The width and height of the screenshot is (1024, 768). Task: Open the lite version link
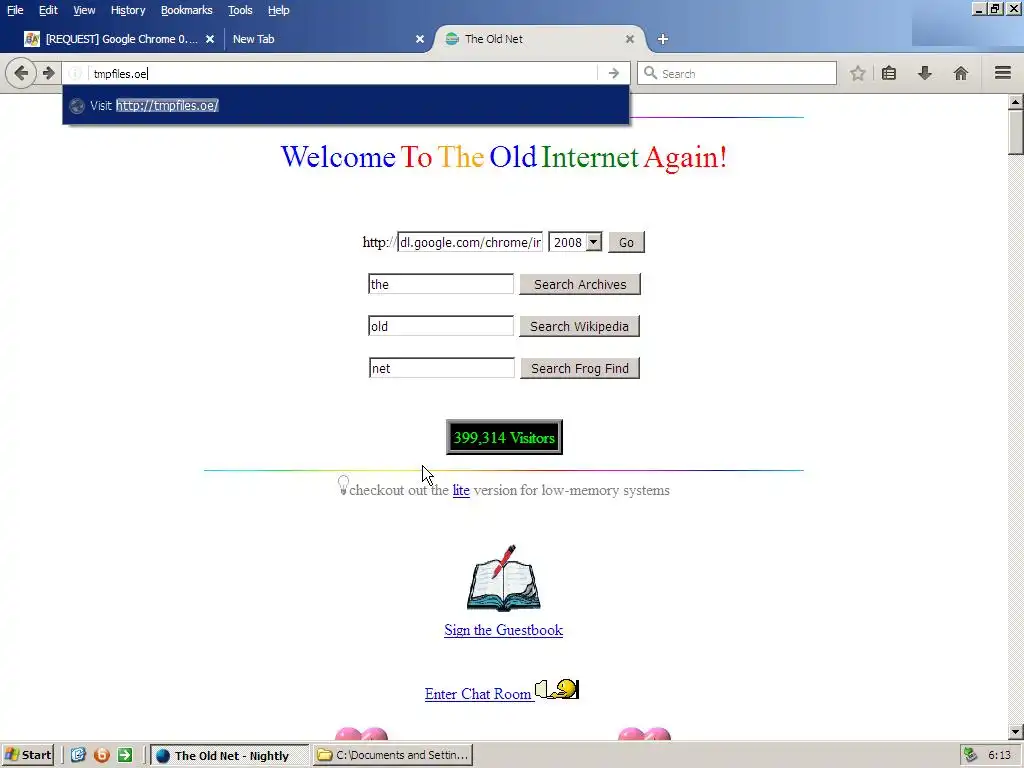461,490
